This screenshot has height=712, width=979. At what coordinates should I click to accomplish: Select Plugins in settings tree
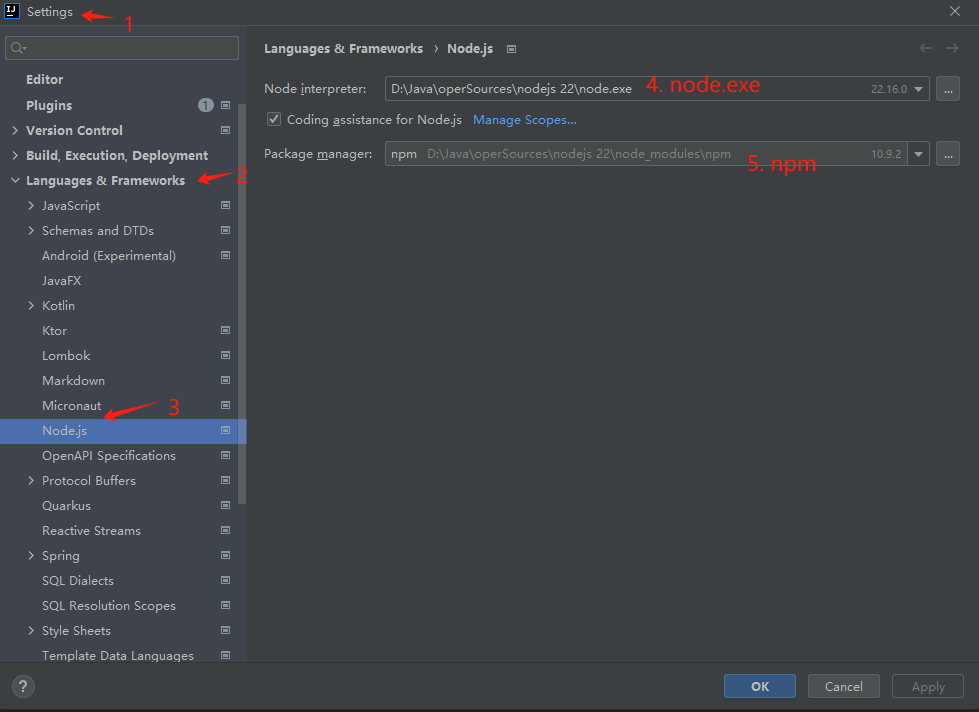(x=49, y=106)
